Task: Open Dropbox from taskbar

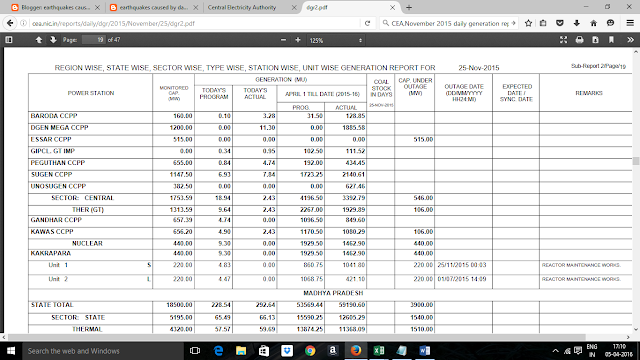Action: [x=287, y=351]
